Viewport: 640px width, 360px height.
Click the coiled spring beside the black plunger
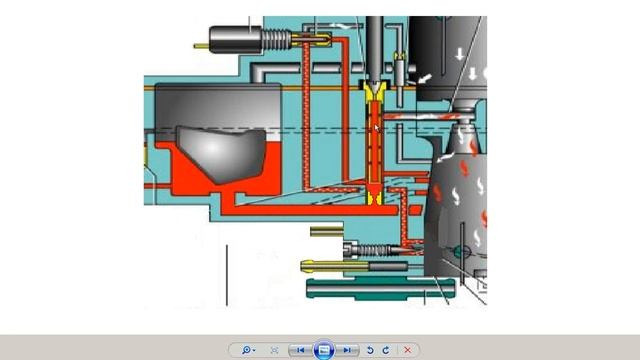(276, 40)
